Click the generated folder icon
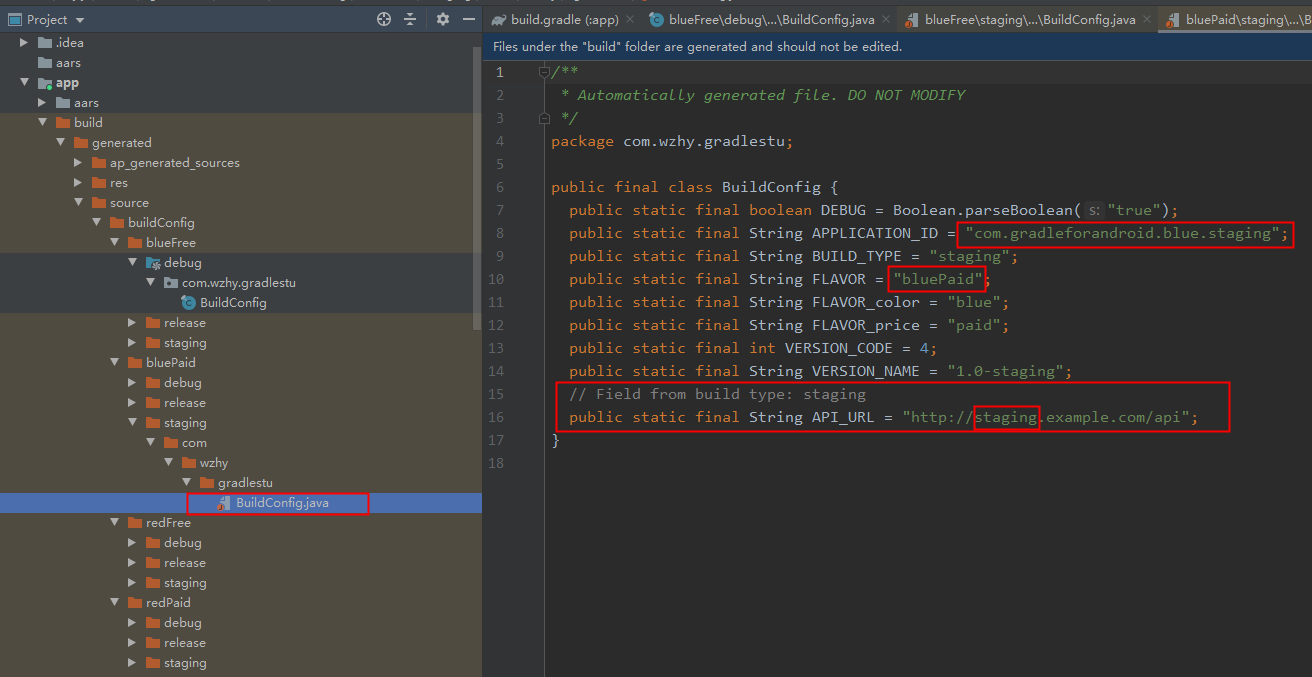The width and height of the screenshot is (1312, 677). click(81, 142)
